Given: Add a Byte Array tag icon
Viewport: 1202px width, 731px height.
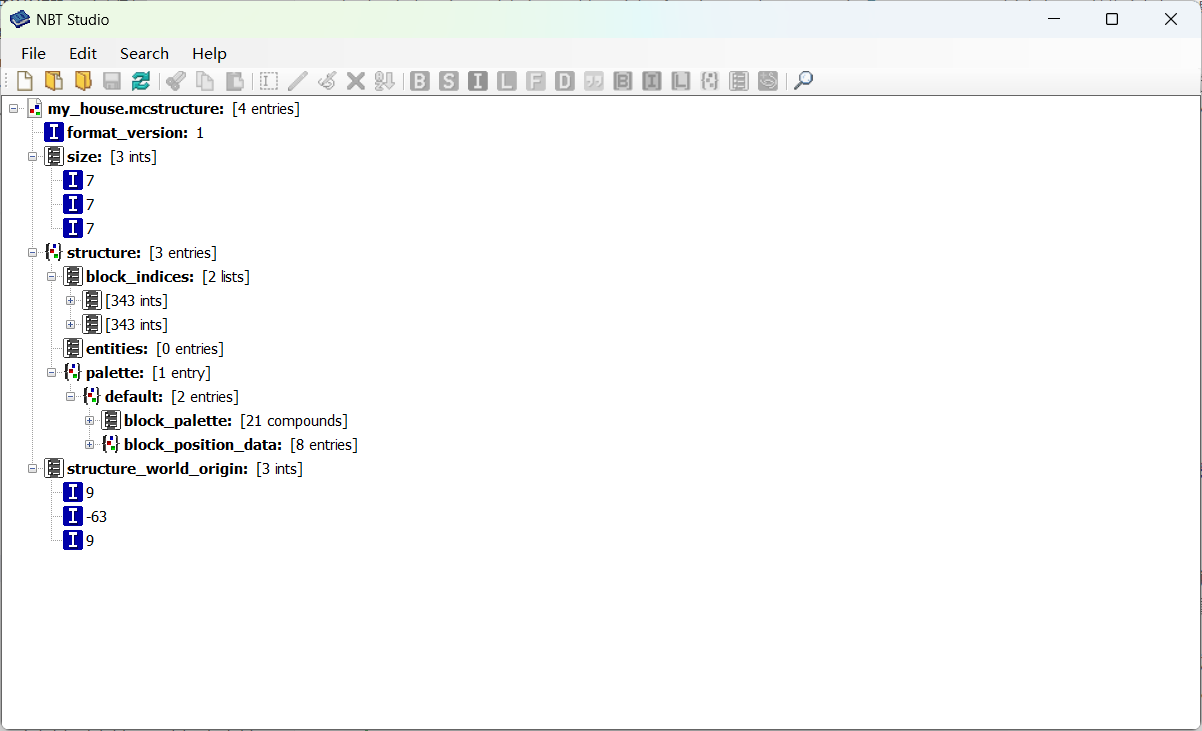Looking at the screenshot, I should pos(623,81).
